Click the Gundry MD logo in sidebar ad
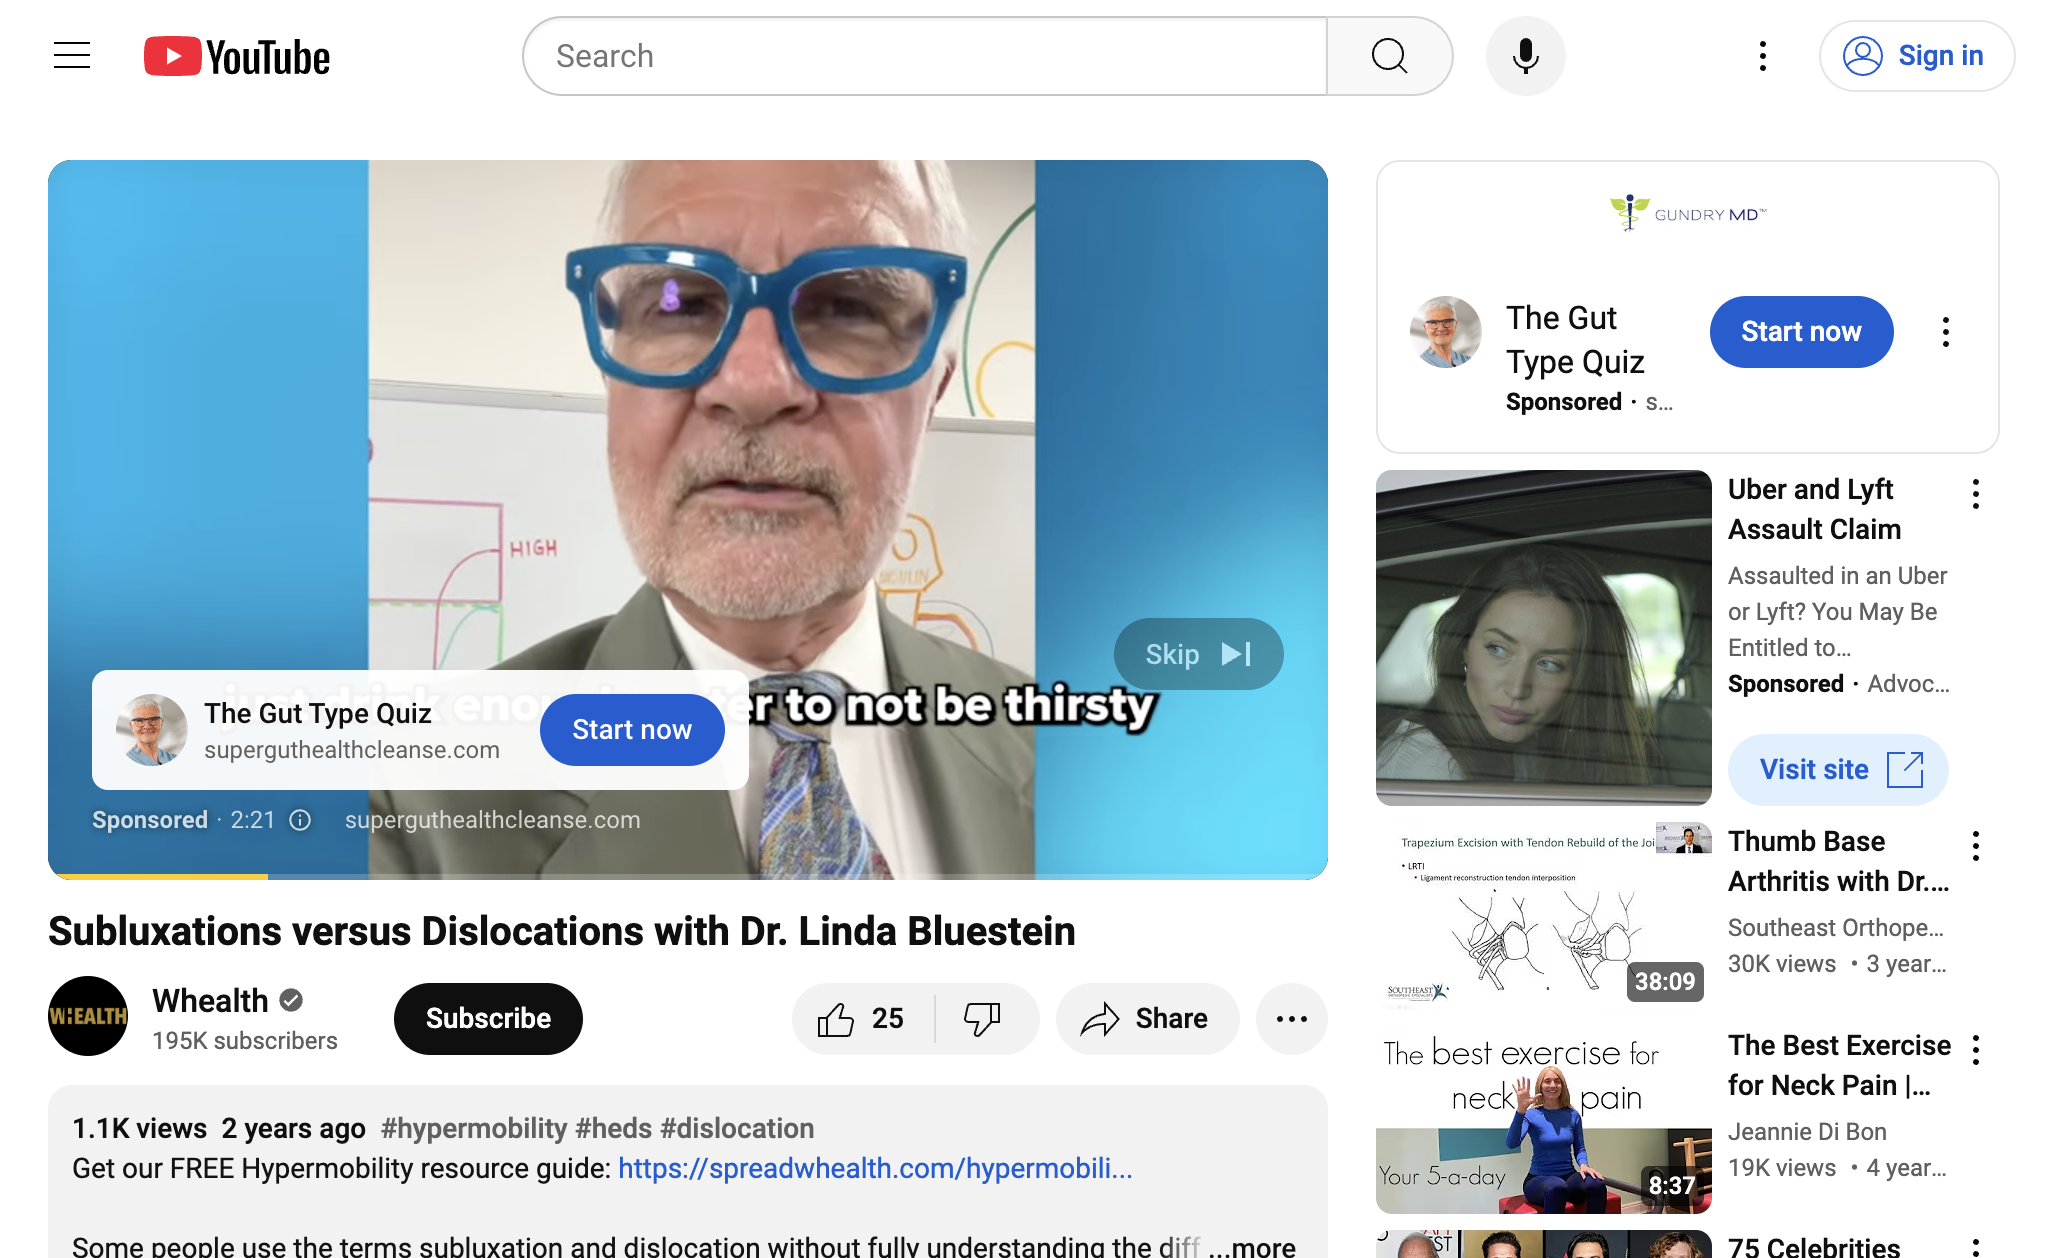Viewport: 2048px width, 1258px height. (1688, 213)
